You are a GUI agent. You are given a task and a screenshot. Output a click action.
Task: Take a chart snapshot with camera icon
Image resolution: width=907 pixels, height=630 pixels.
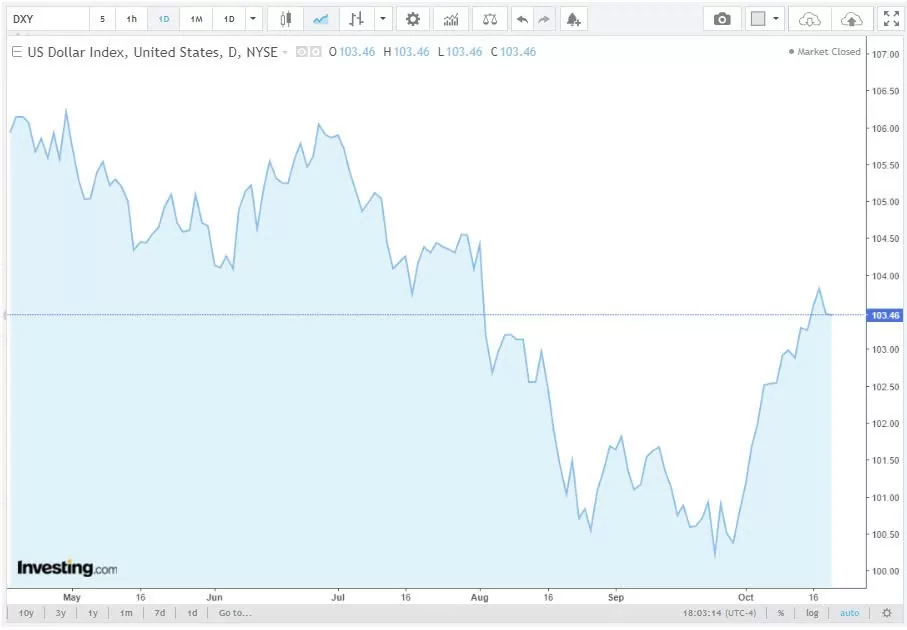[x=722, y=19]
